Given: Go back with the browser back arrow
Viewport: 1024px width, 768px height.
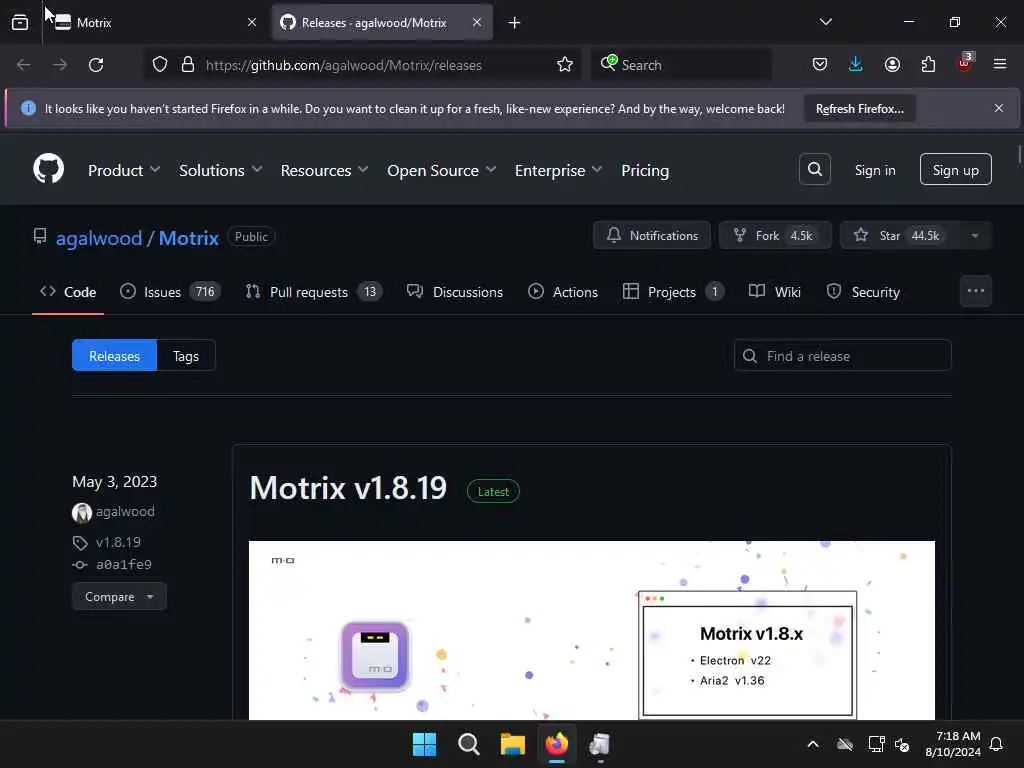Looking at the screenshot, I should click(x=24, y=65).
